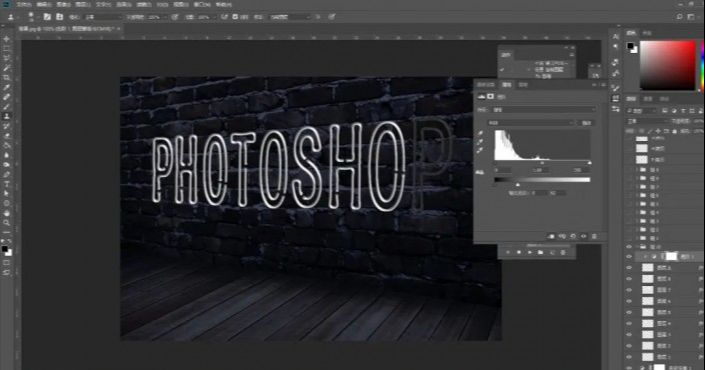
Task: Click view previous state icon in Properties
Action: (x=562, y=236)
